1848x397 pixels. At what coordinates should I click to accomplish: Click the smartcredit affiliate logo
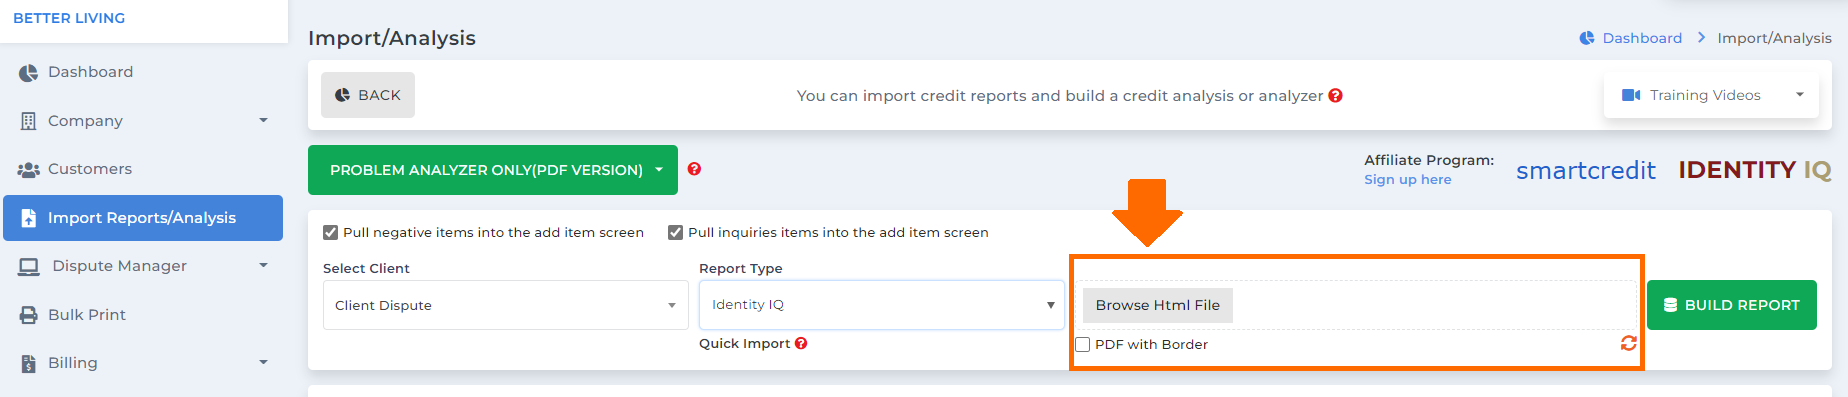[x=1585, y=170]
